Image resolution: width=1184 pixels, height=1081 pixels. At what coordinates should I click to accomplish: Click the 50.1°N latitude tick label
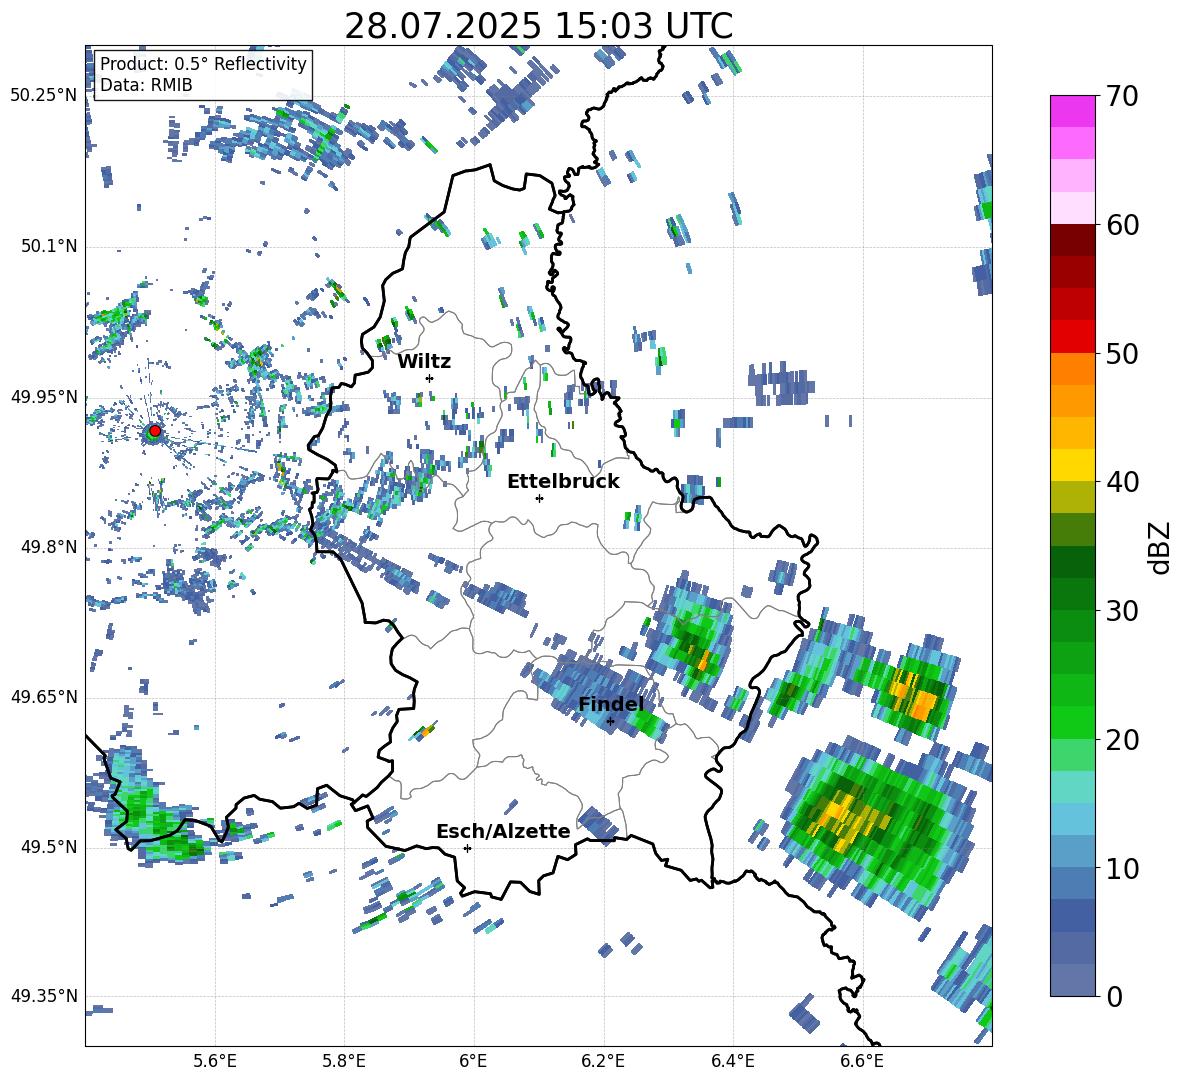click(x=48, y=246)
